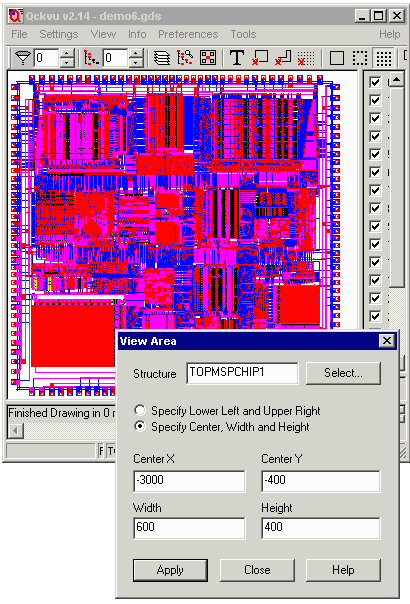410x604 pixels.
Task: Click the layer list scroll up arrow
Action: [x=397, y=80]
